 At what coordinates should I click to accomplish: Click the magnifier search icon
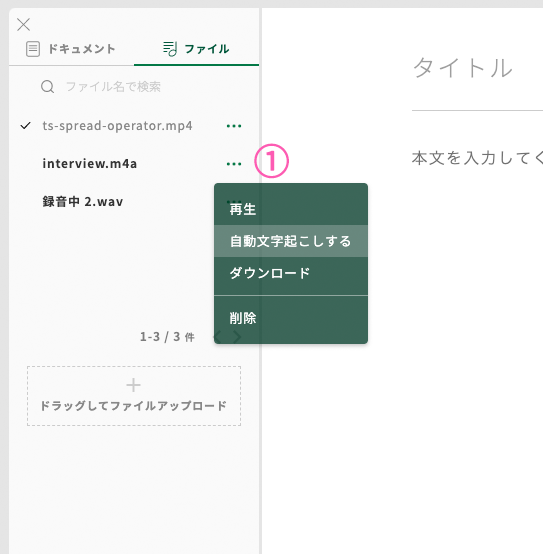pos(47,87)
